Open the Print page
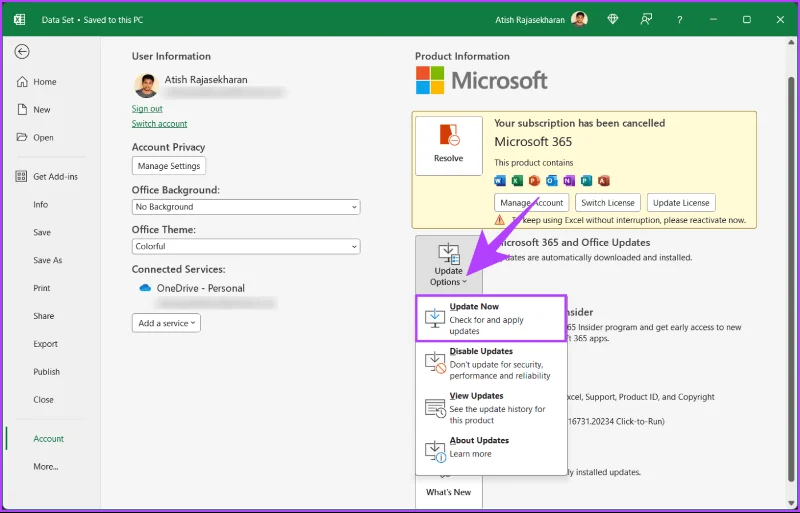Viewport: 800px width, 513px height. tap(42, 288)
